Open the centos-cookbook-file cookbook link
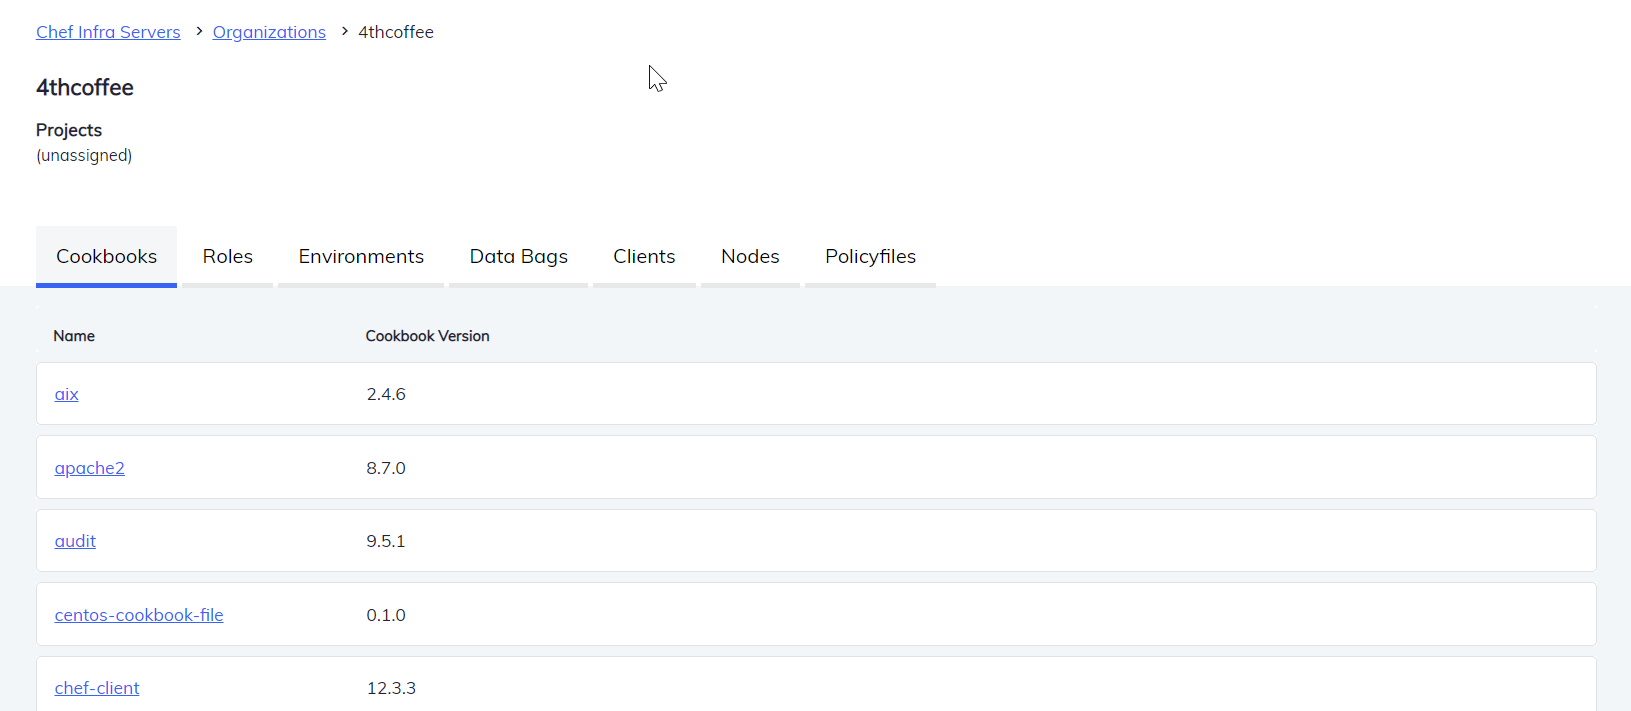Image resolution: width=1631 pixels, height=711 pixels. click(139, 615)
